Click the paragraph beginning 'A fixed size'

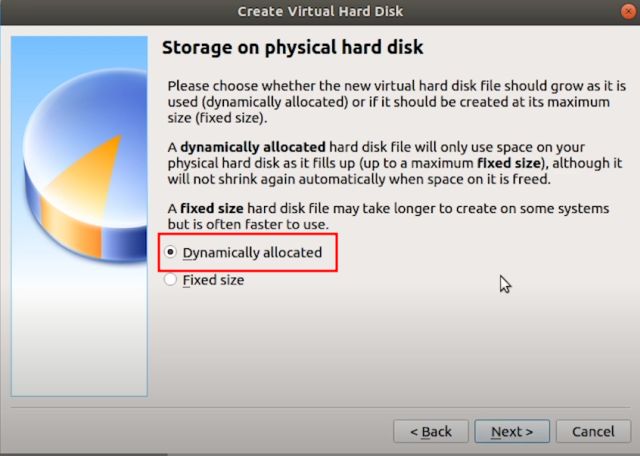pos(390,215)
